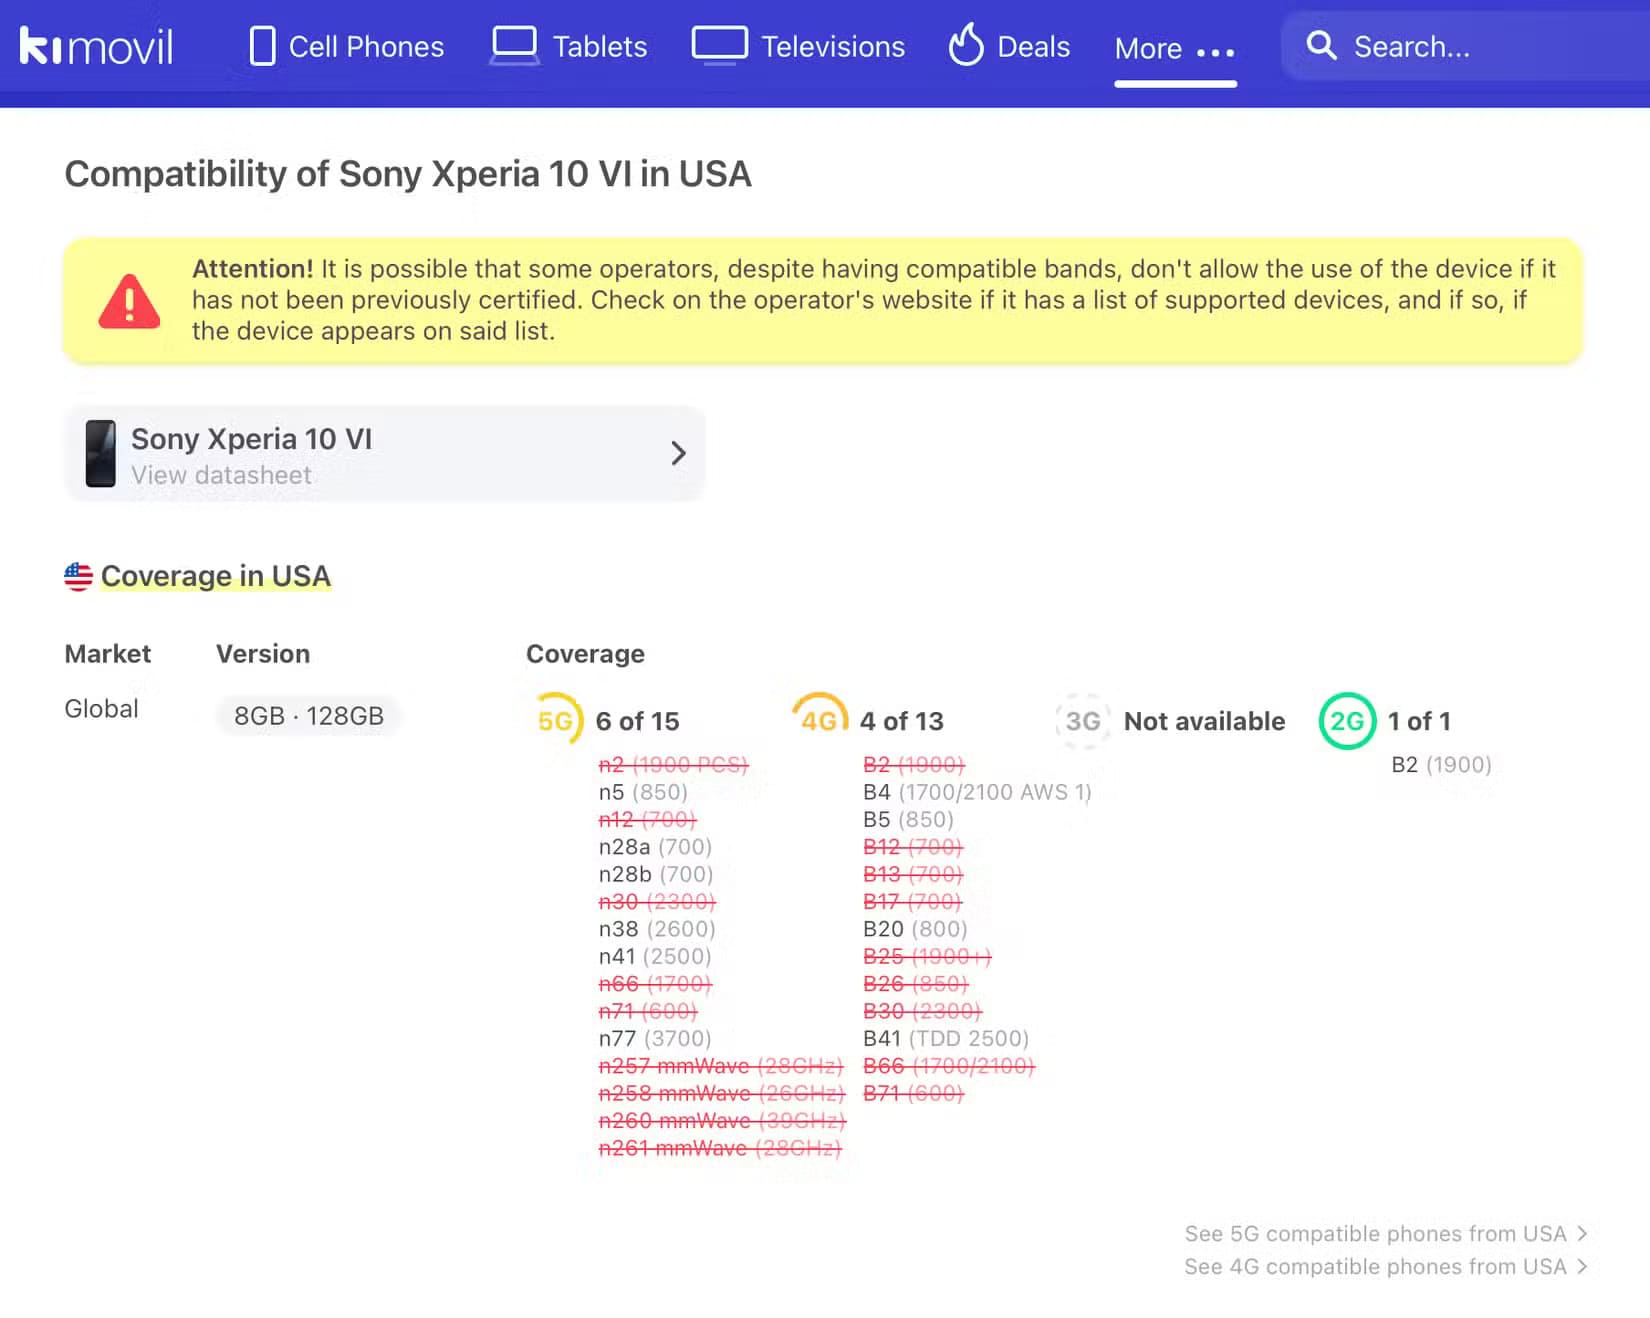Click the tablet icon in navigation
1650x1318 pixels.
[515, 46]
